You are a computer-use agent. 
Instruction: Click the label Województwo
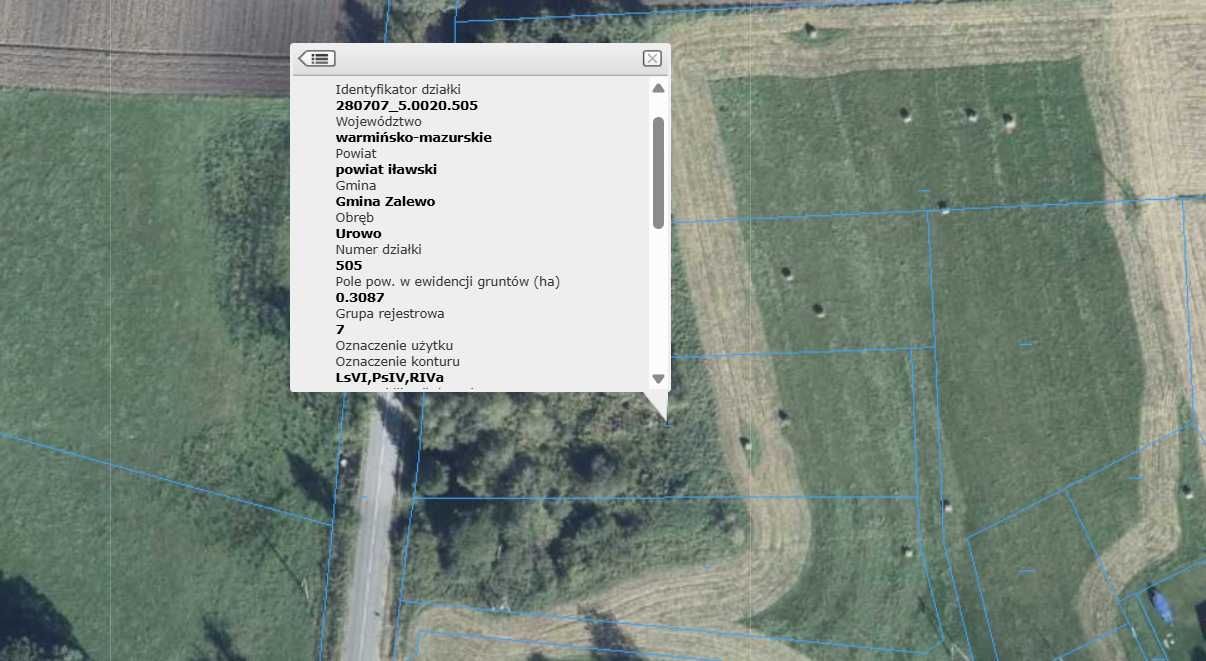point(379,121)
